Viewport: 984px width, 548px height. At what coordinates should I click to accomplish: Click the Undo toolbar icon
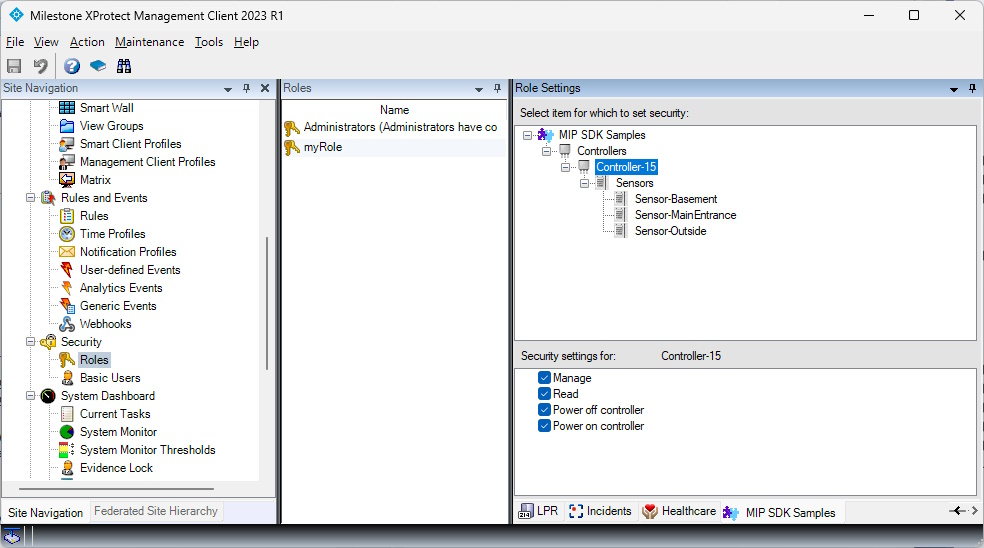coord(41,66)
